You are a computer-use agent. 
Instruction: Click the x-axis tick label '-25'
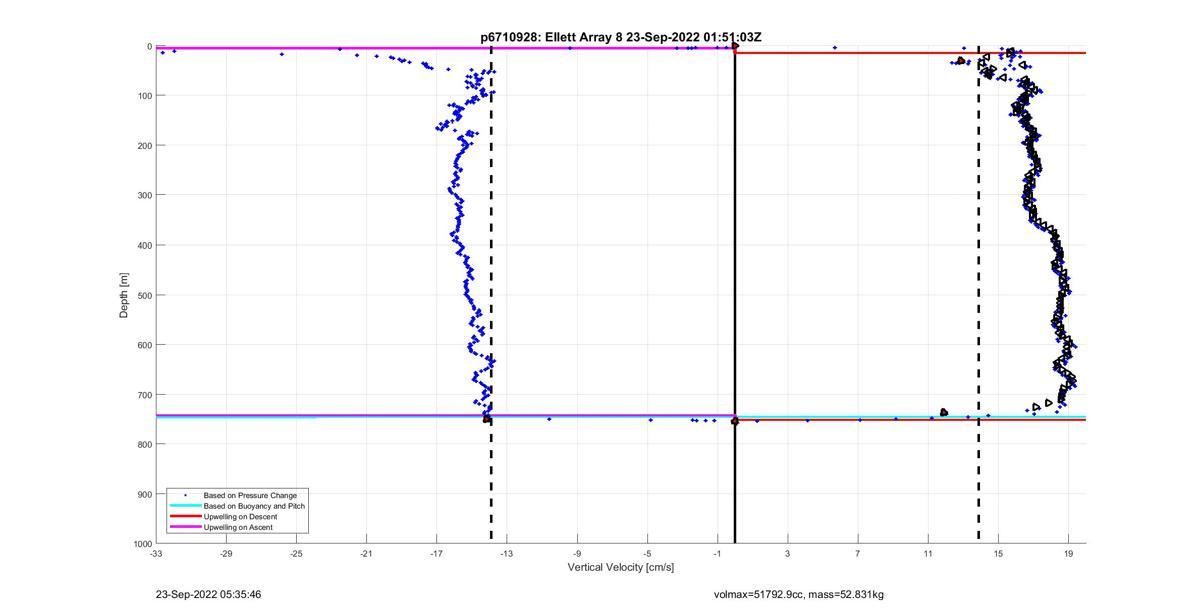point(296,553)
